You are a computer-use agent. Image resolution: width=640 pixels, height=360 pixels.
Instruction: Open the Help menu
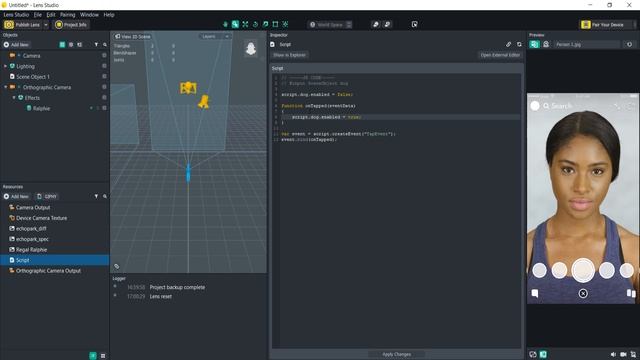pos(109,15)
